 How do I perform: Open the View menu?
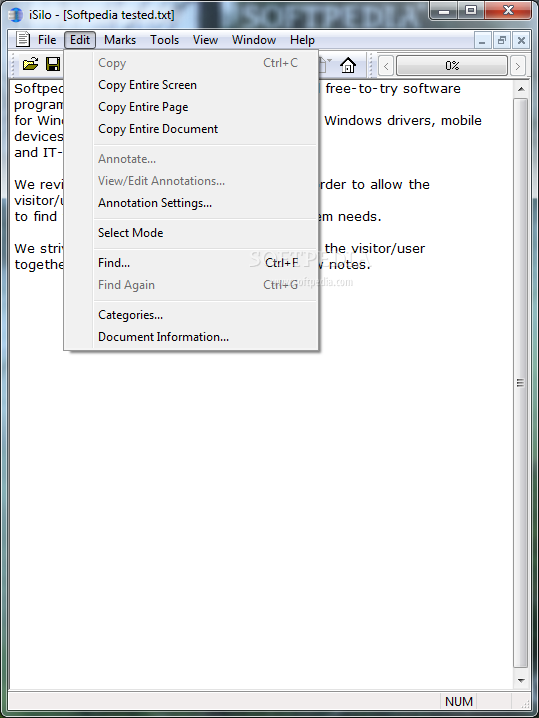coord(205,40)
